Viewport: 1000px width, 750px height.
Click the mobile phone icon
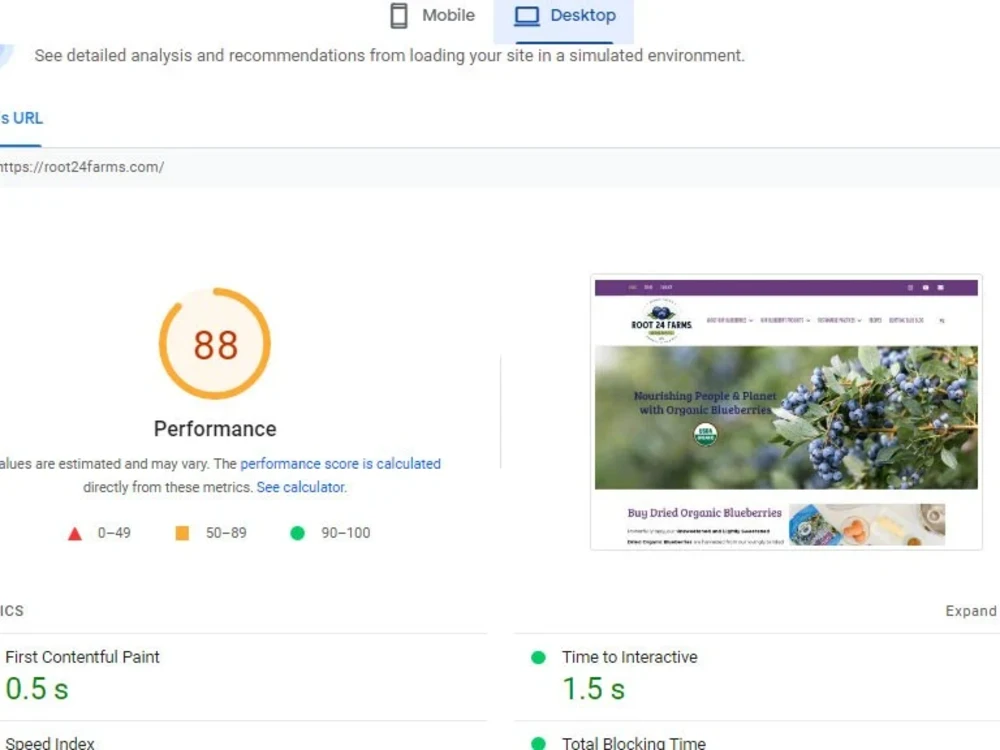coord(399,15)
